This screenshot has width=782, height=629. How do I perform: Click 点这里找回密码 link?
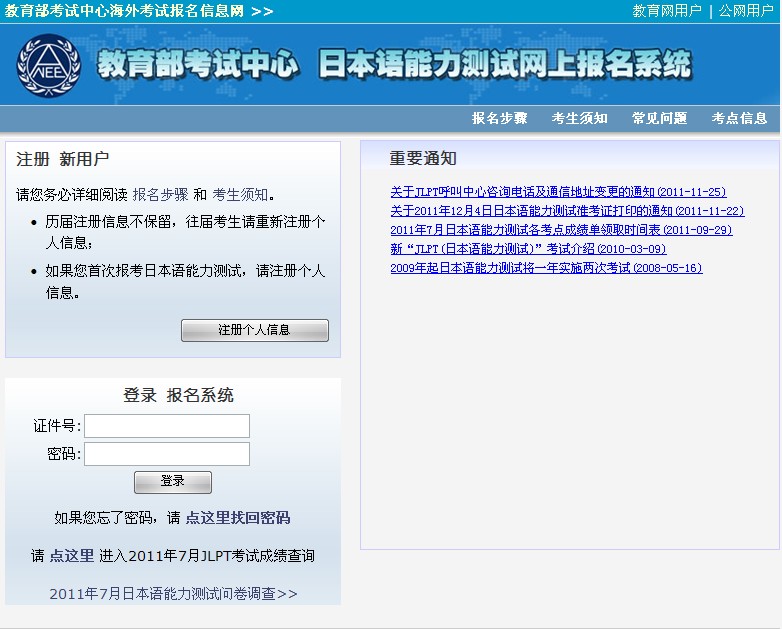(x=238, y=518)
